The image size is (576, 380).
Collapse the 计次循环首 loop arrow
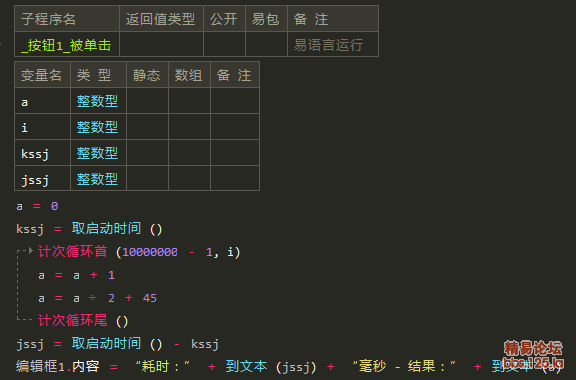click(x=31, y=251)
